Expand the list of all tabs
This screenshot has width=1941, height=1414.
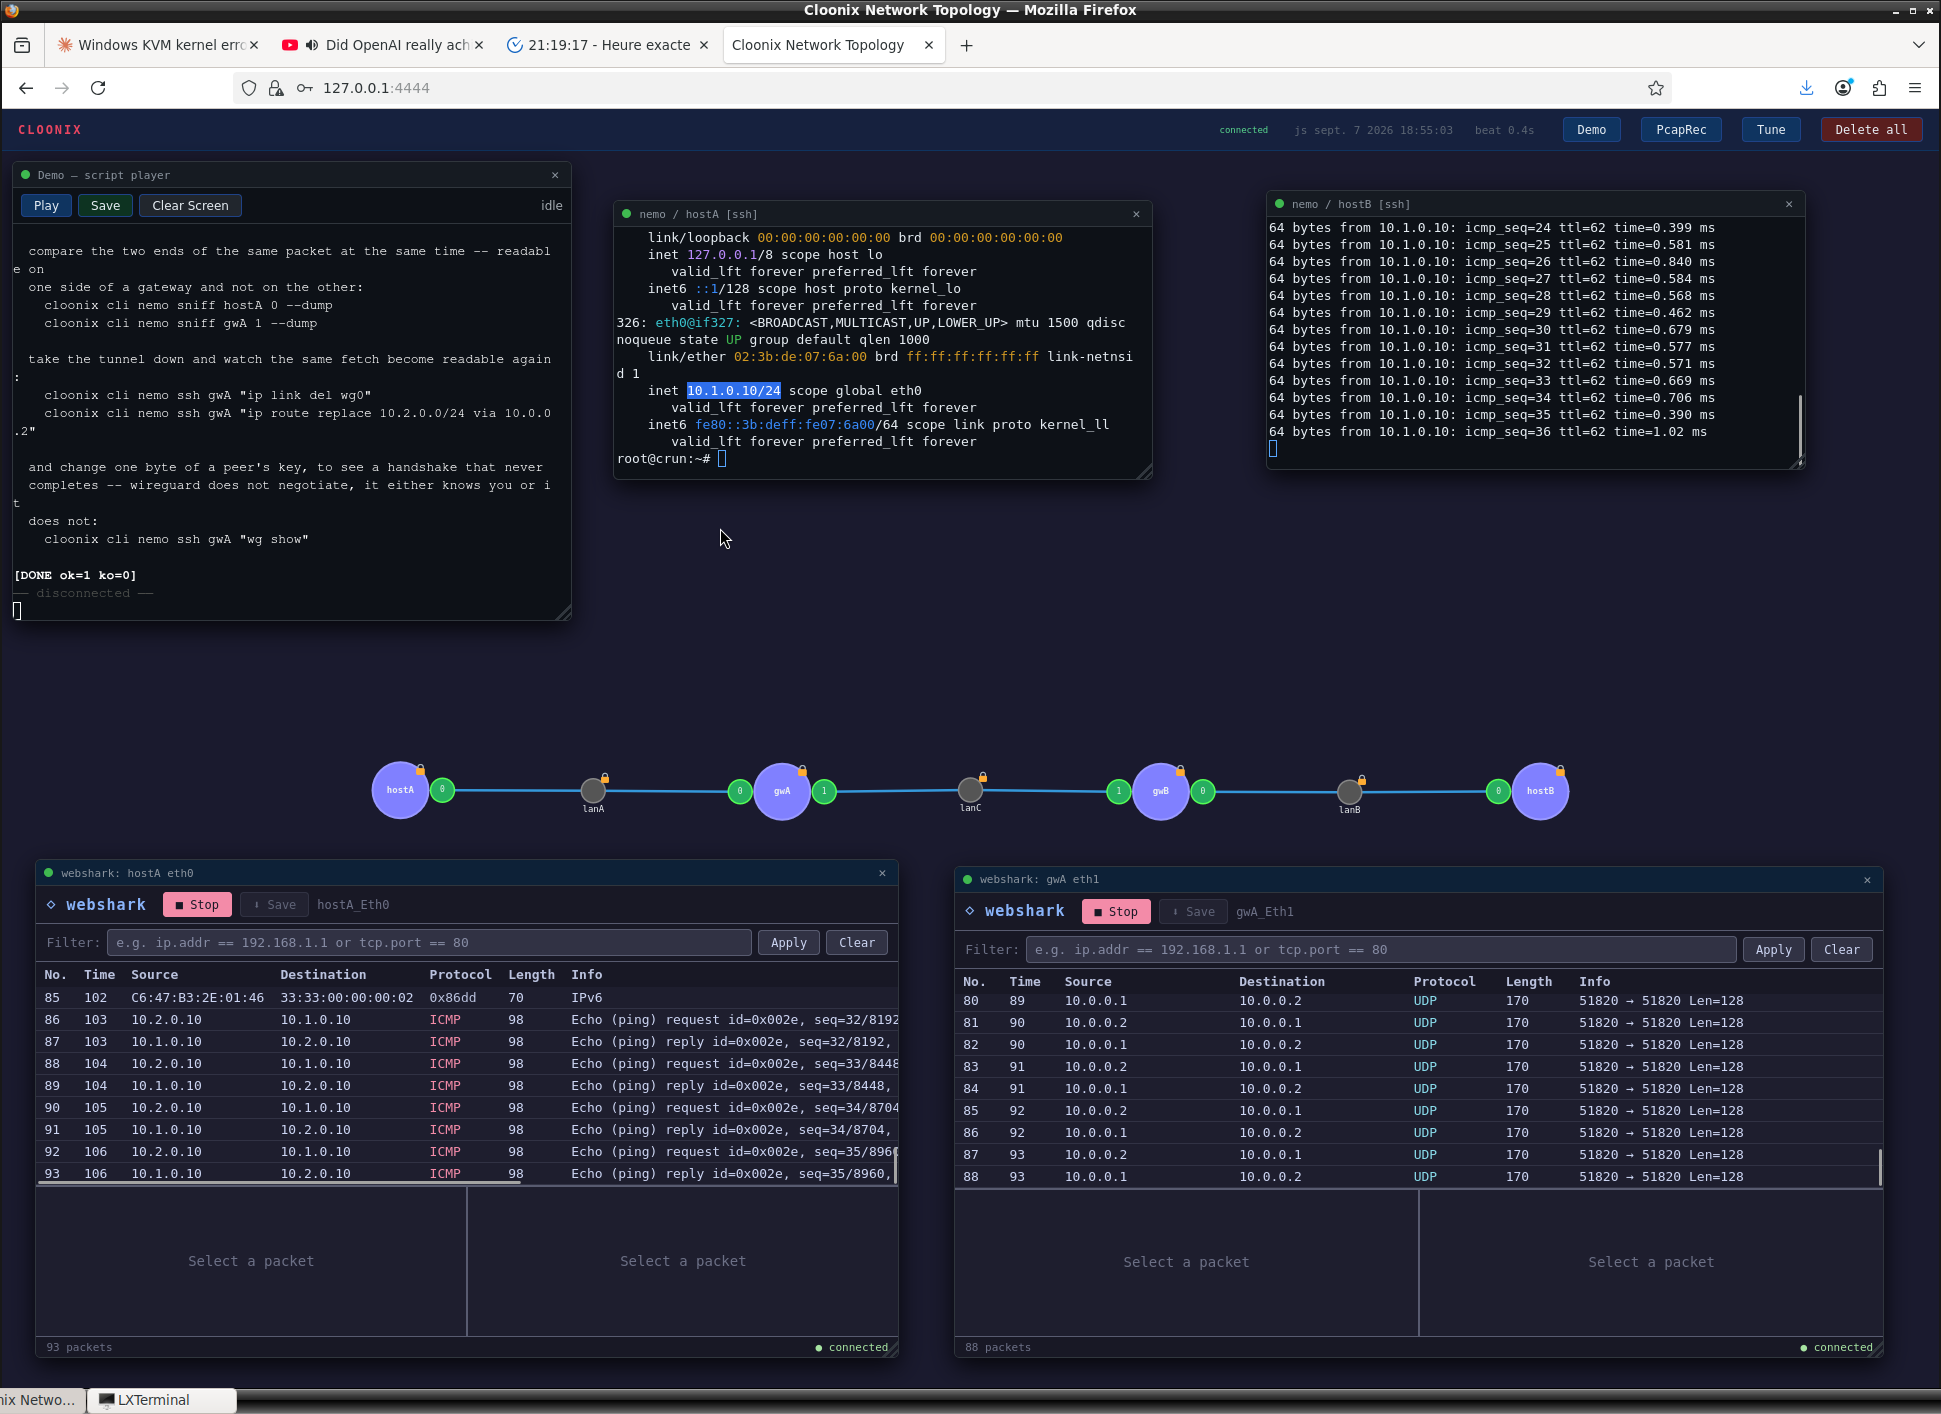coord(1918,45)
